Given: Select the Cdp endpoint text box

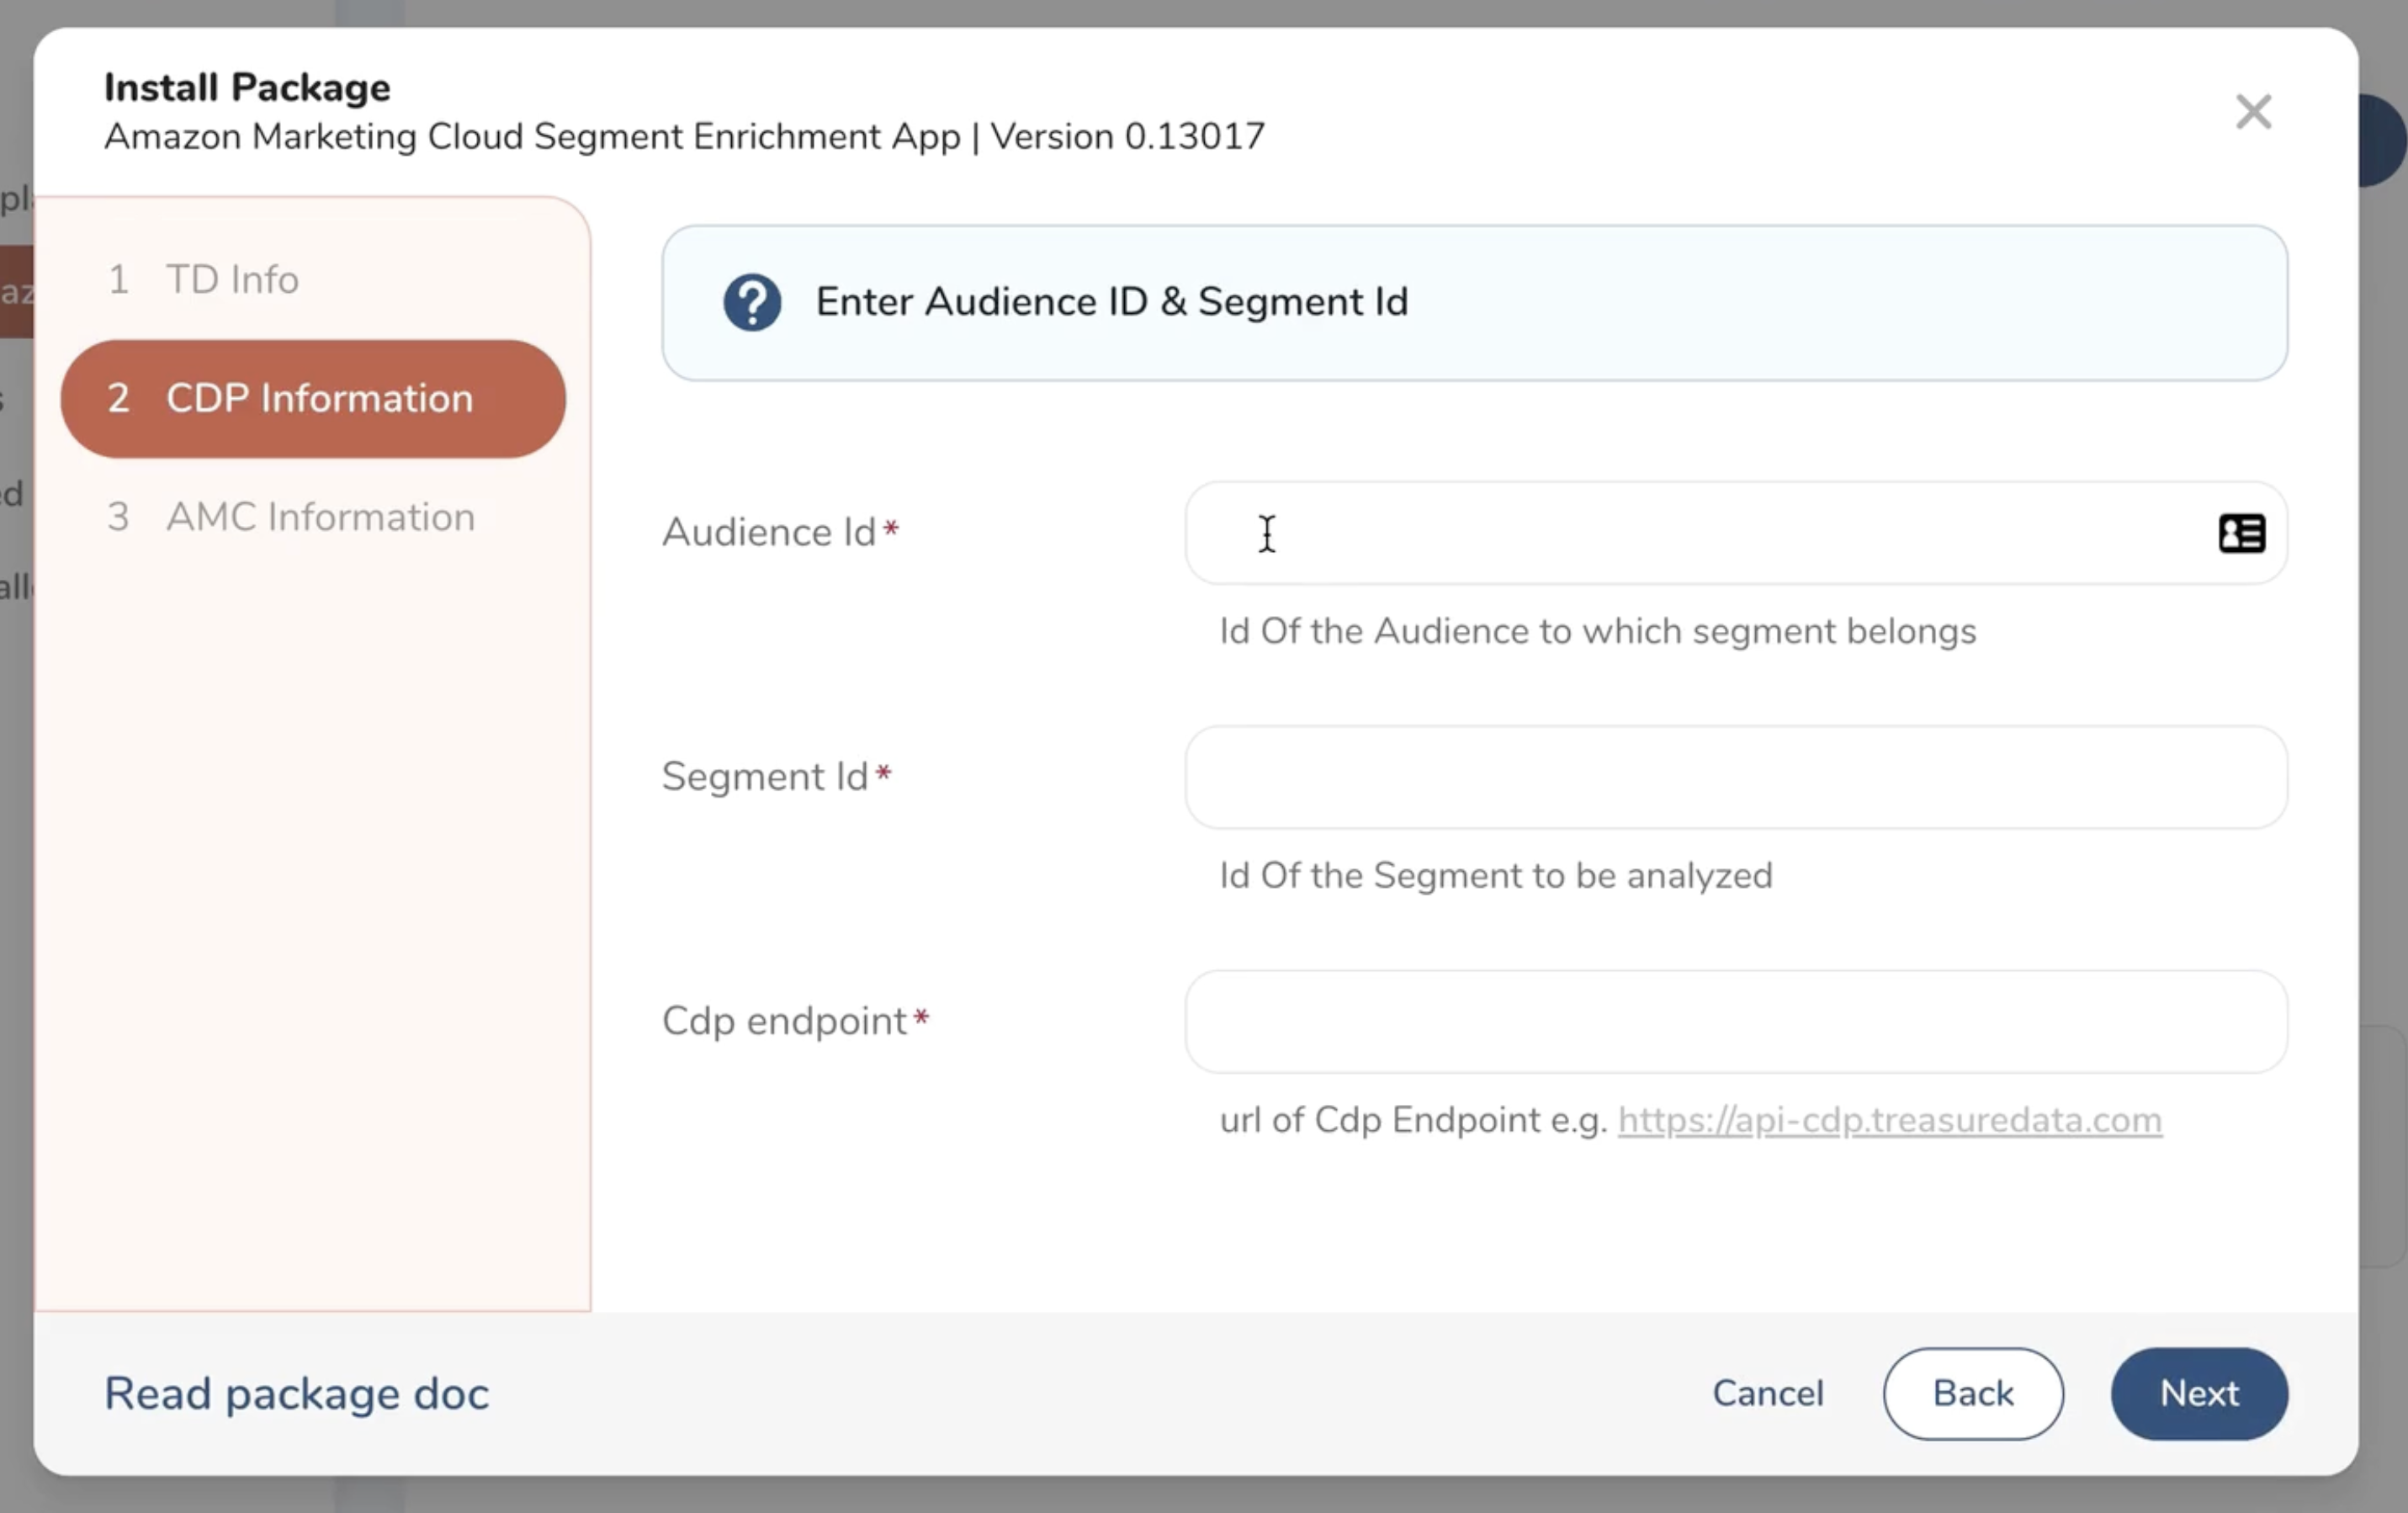Looking at the screenshot, I should point(1735,1021).
